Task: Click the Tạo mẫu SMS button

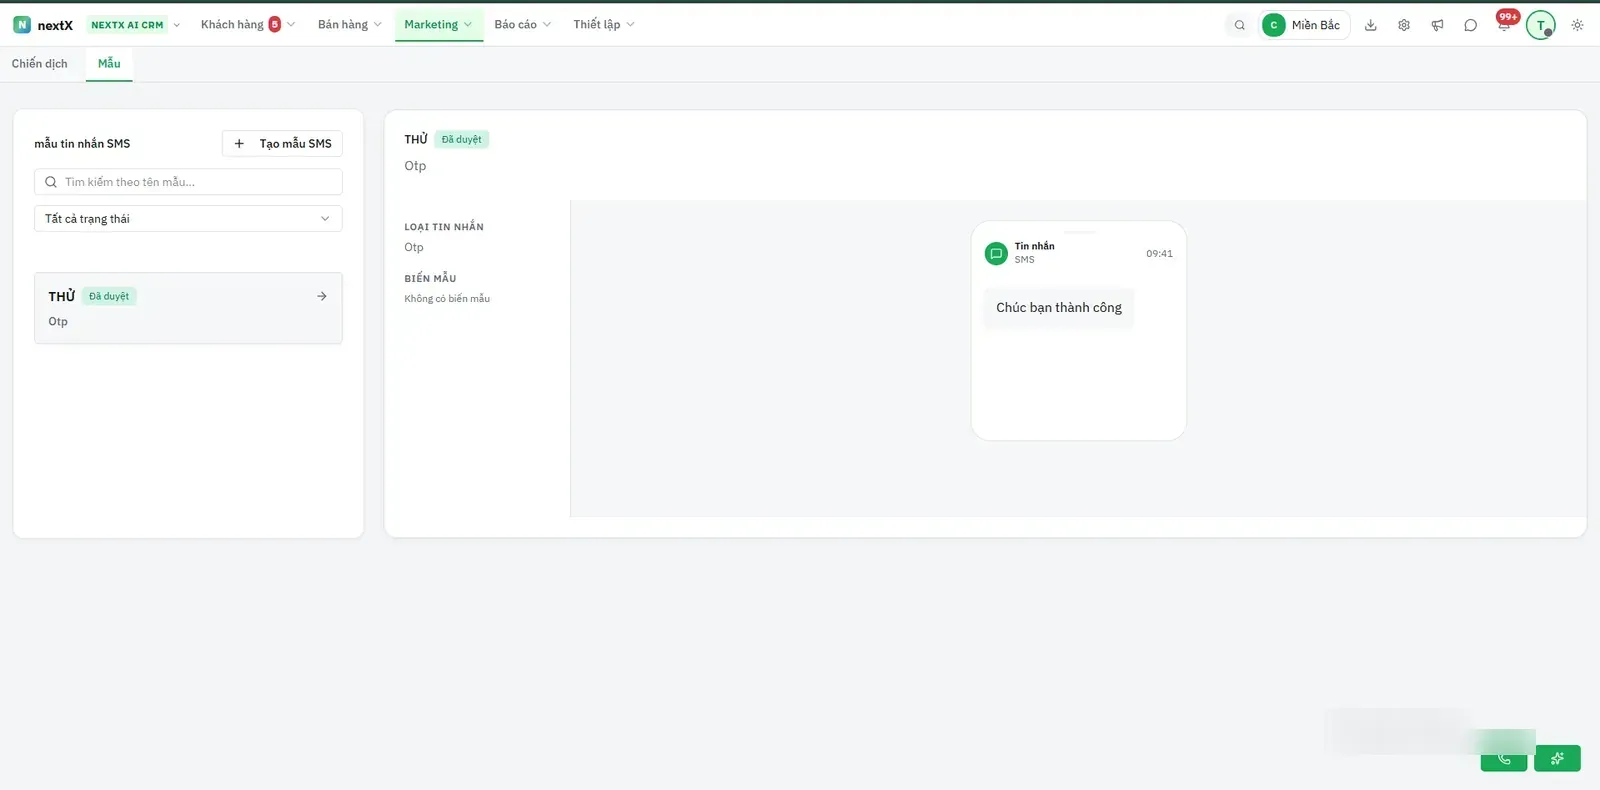Action: pyautogui.click(x=282, y=144)
